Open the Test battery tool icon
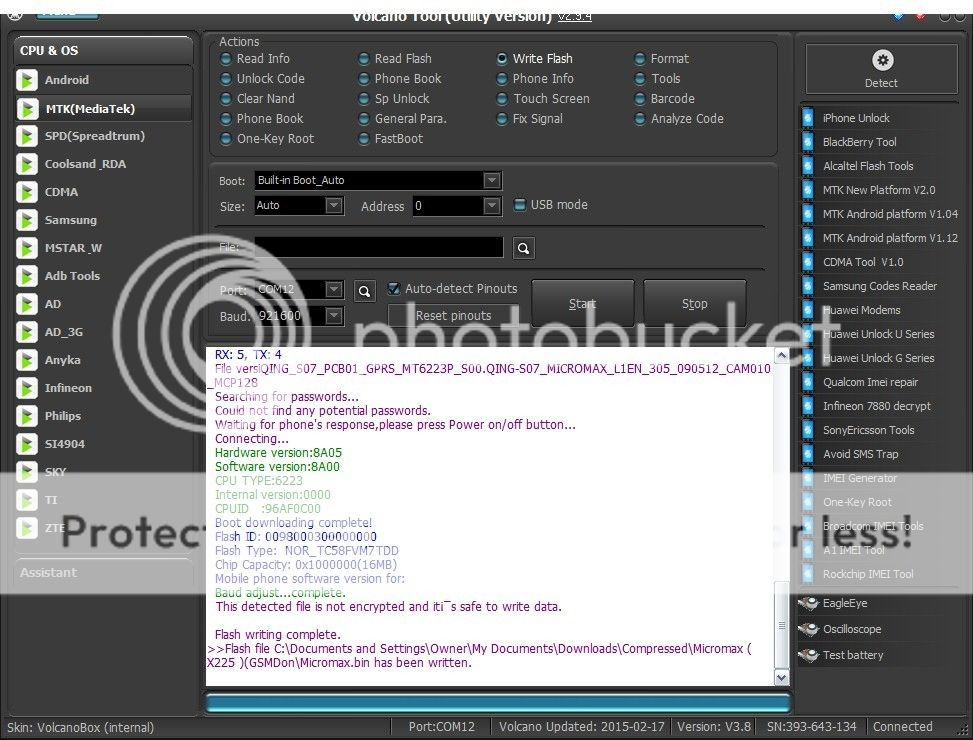This screenshot has height=740, width=973. (809, 655)
